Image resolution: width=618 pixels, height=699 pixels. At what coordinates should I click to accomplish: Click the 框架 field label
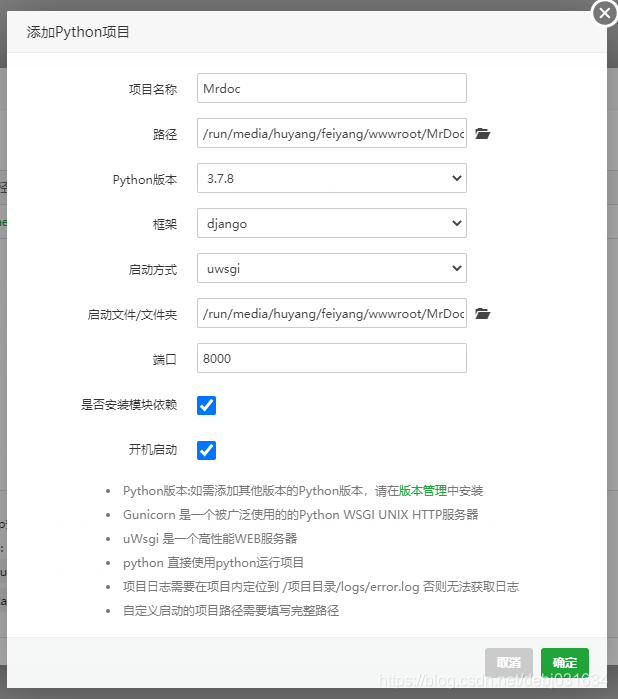[165, 225]
